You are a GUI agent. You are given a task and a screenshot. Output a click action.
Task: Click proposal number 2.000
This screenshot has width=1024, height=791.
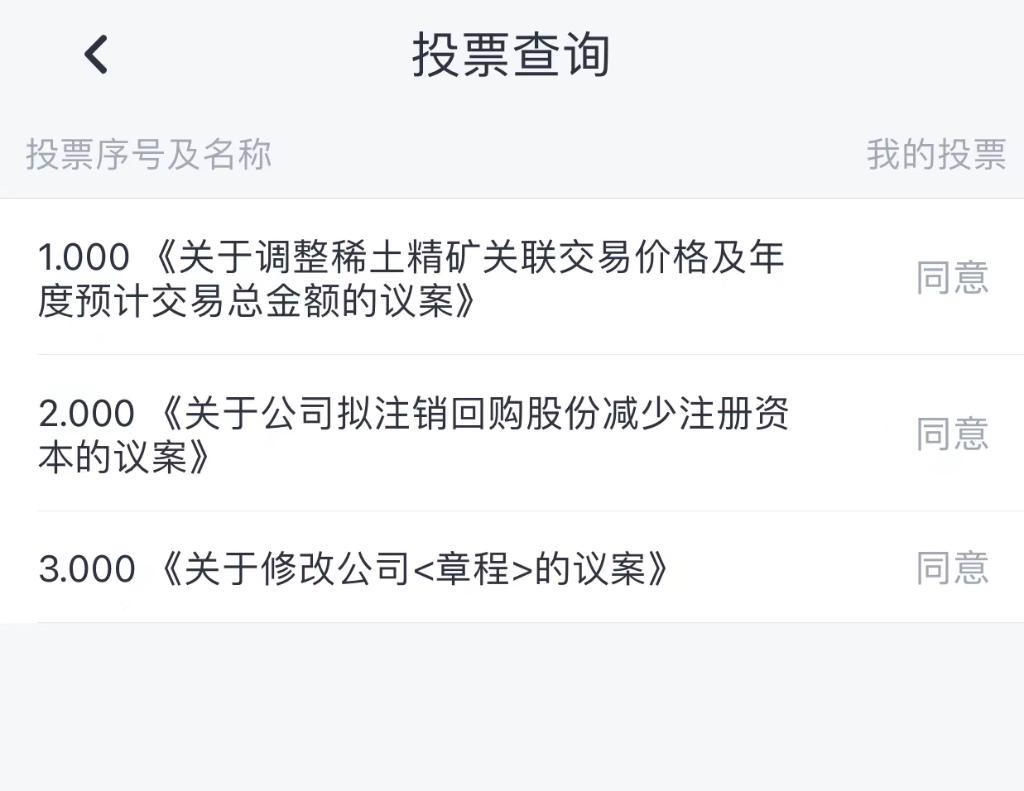(86, 414)
